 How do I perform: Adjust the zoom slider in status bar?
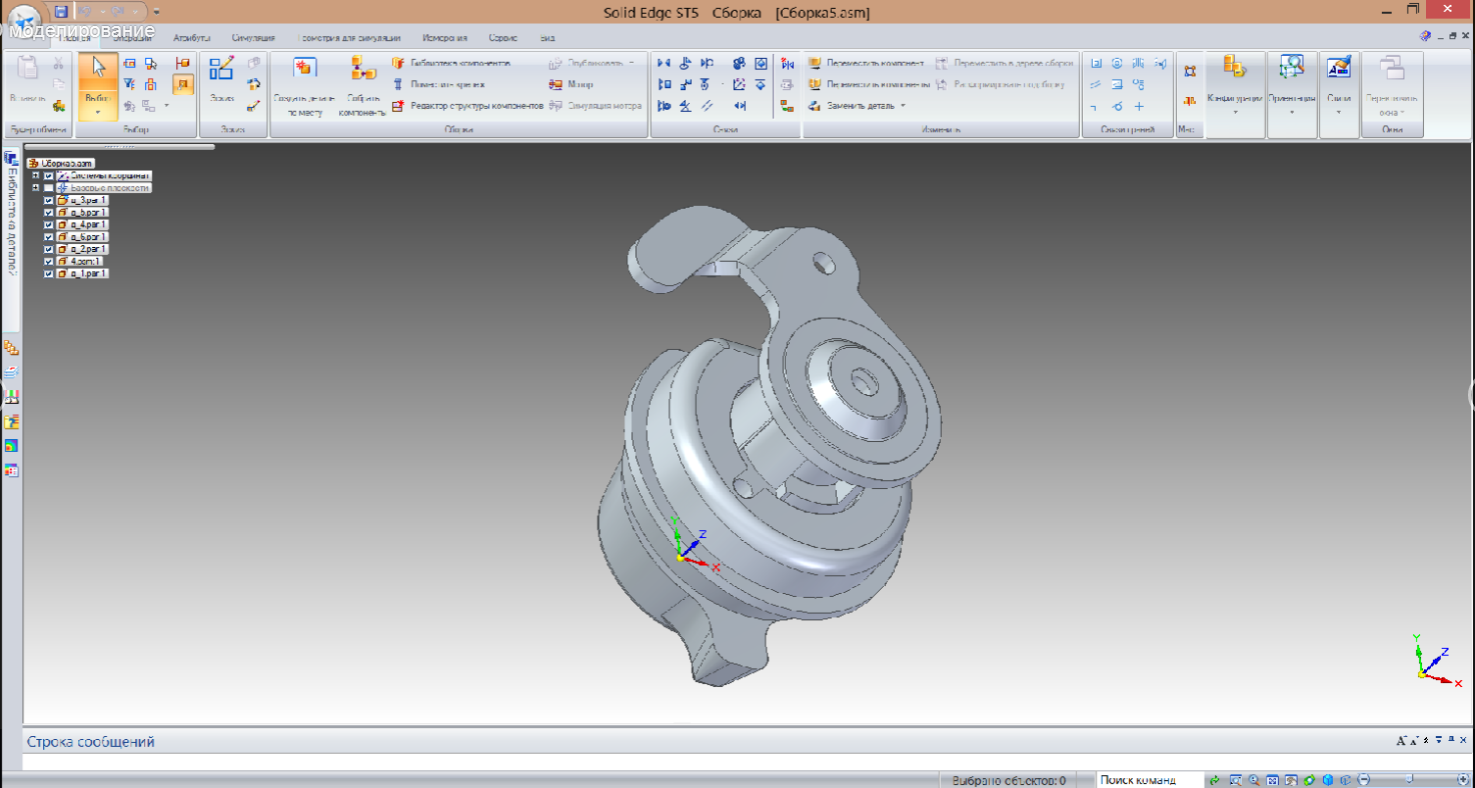(1410, 779)
